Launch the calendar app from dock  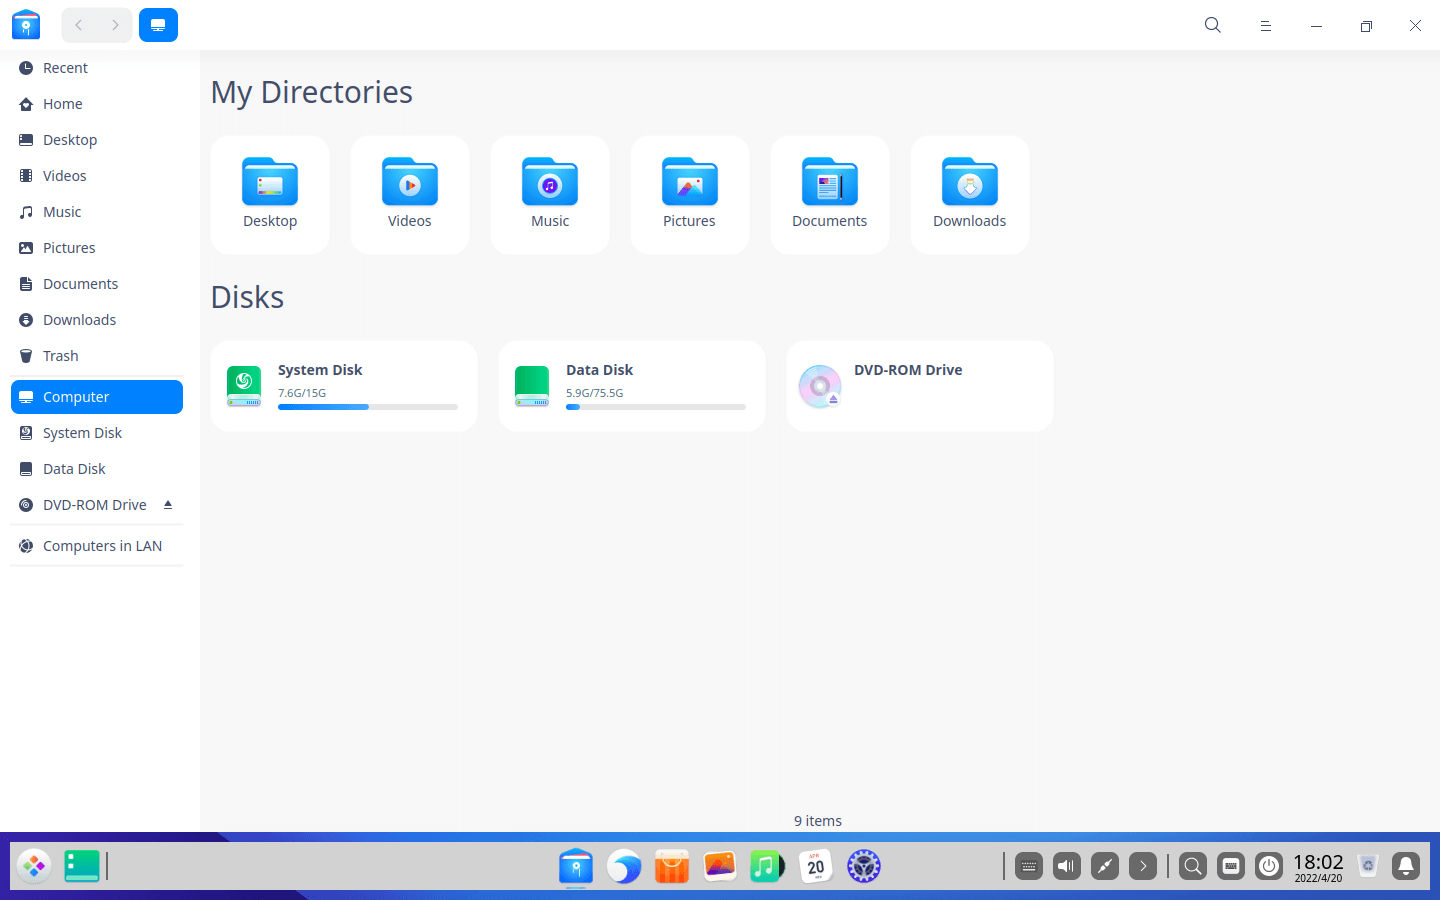click(x=816, y=866)
